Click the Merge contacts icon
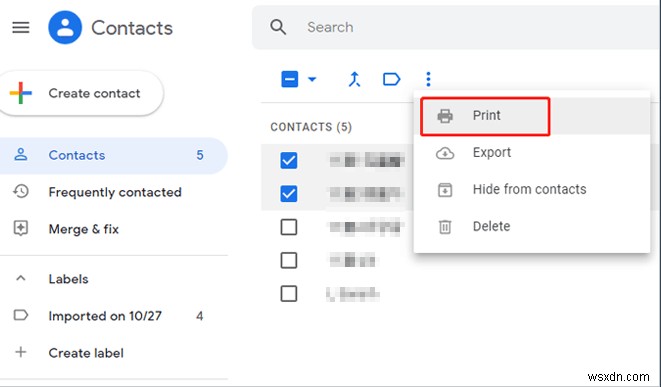 click(354, 79)
